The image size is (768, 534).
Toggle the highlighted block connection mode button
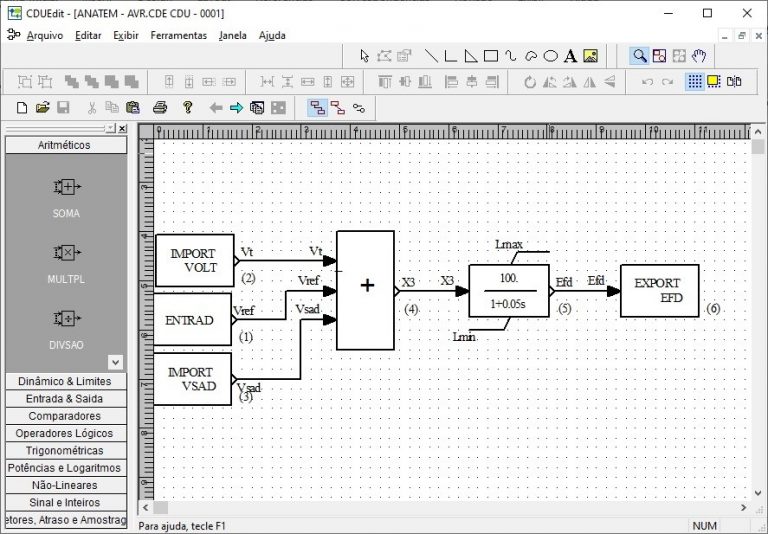(x=317, y=107)
